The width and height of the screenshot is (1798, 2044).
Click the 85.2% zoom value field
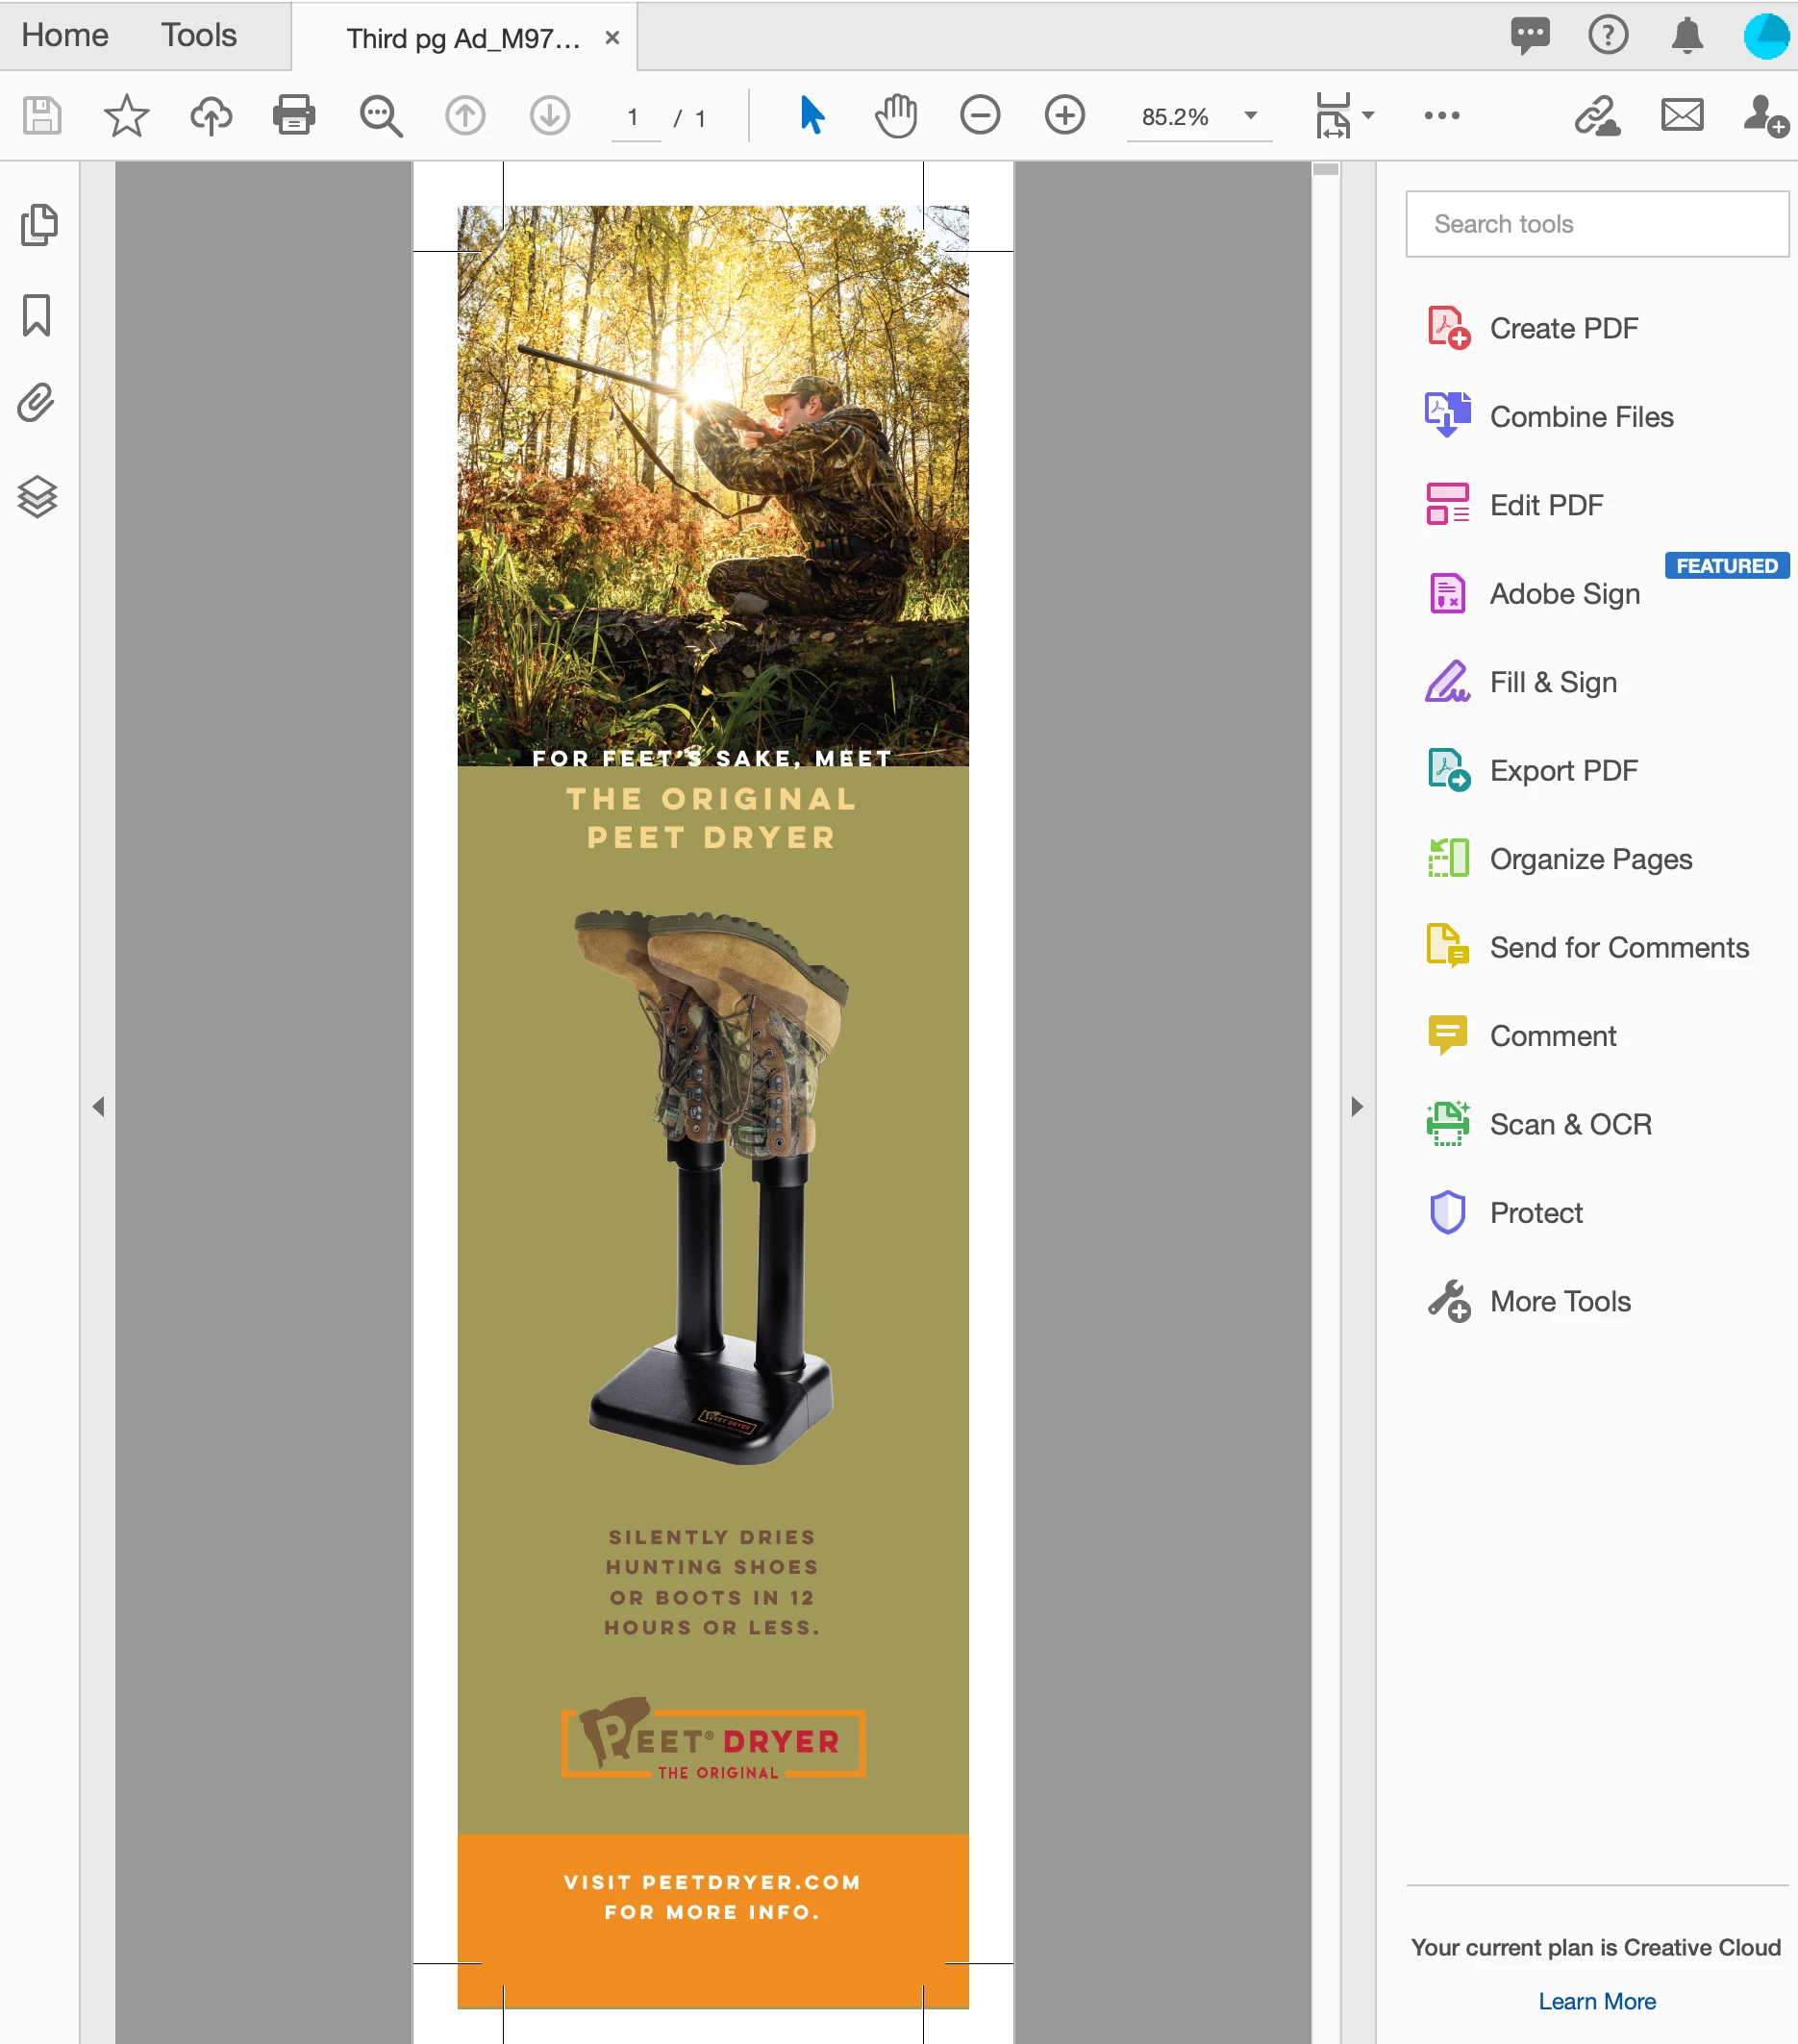(x=1178, y=118)
